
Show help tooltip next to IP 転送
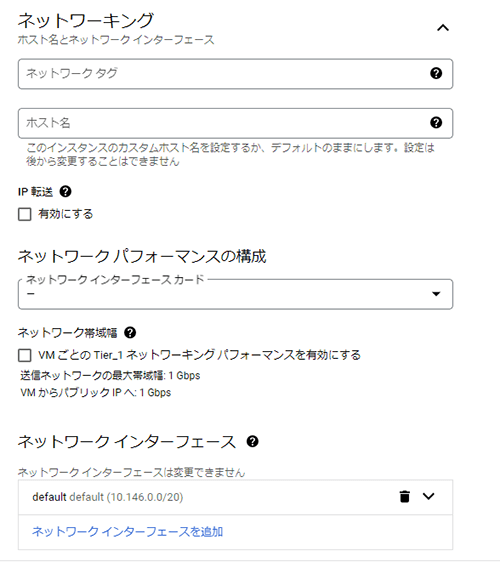point(65,191)
